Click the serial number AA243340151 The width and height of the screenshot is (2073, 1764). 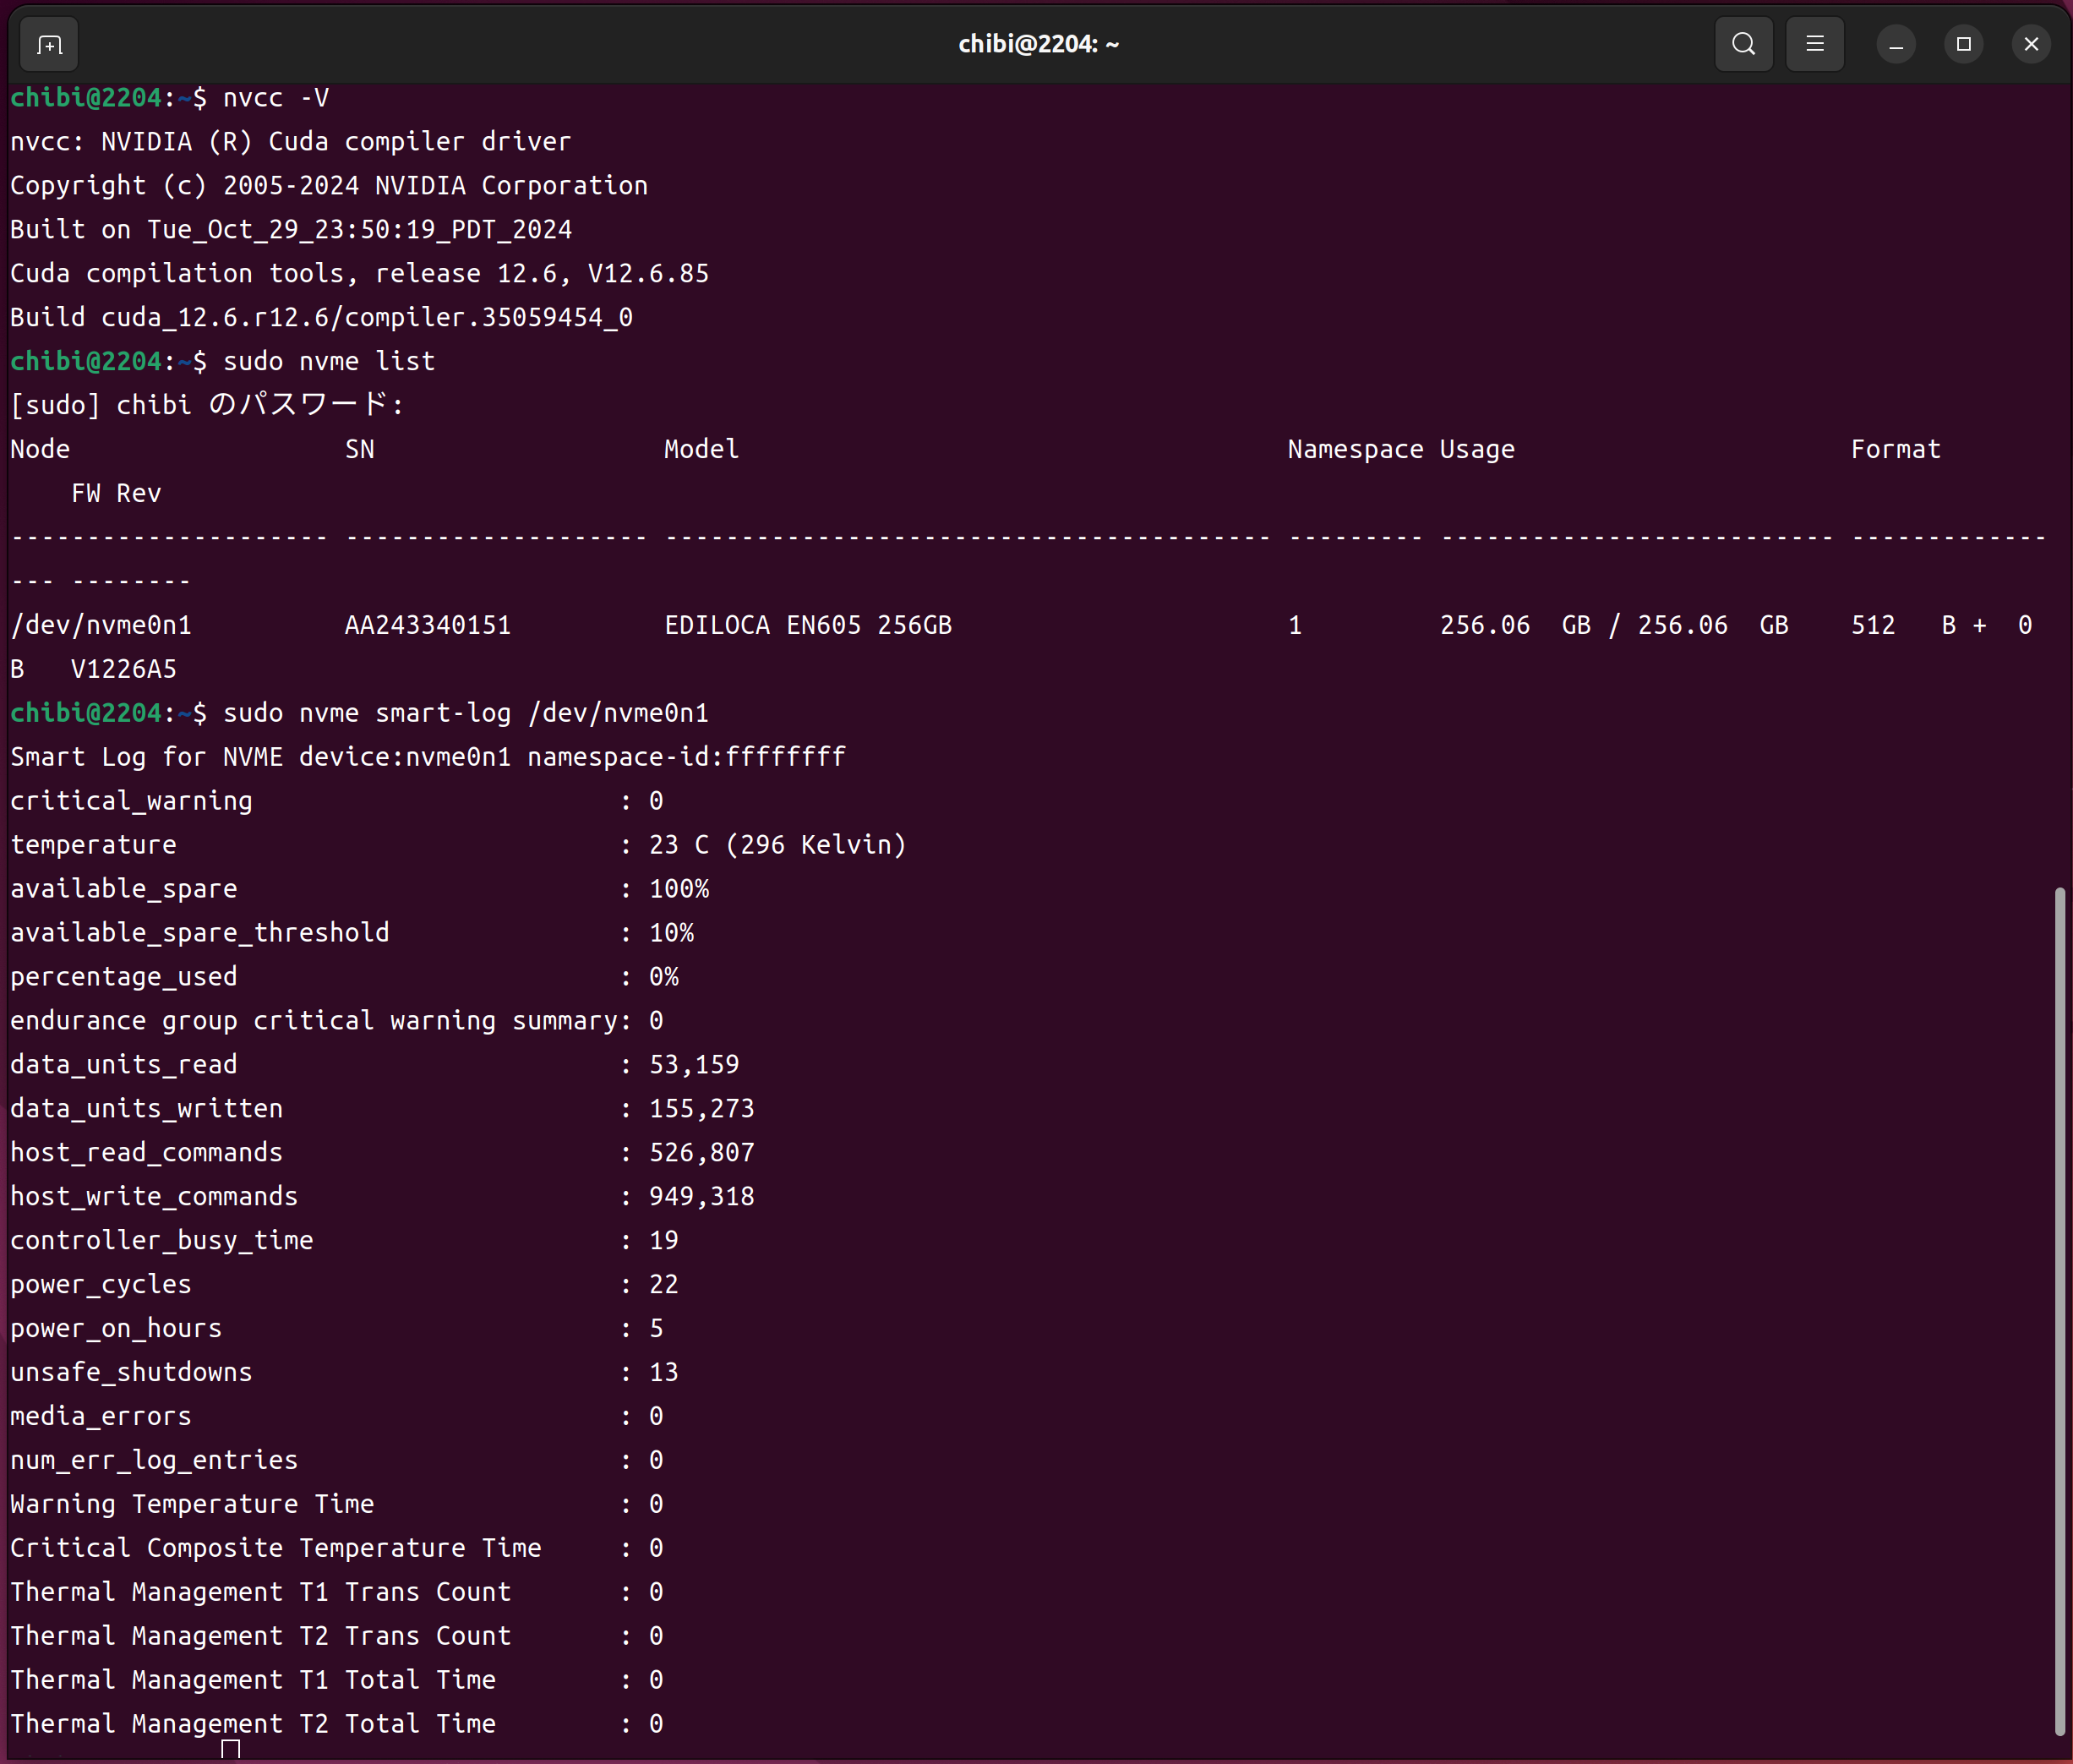tap(427, 625)
